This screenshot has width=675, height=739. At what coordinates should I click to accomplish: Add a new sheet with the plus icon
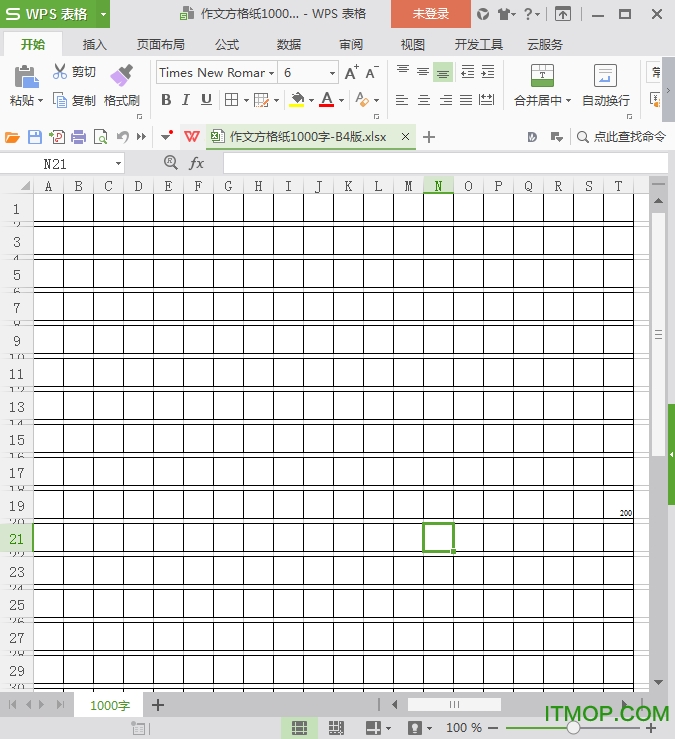pos(157,705)
